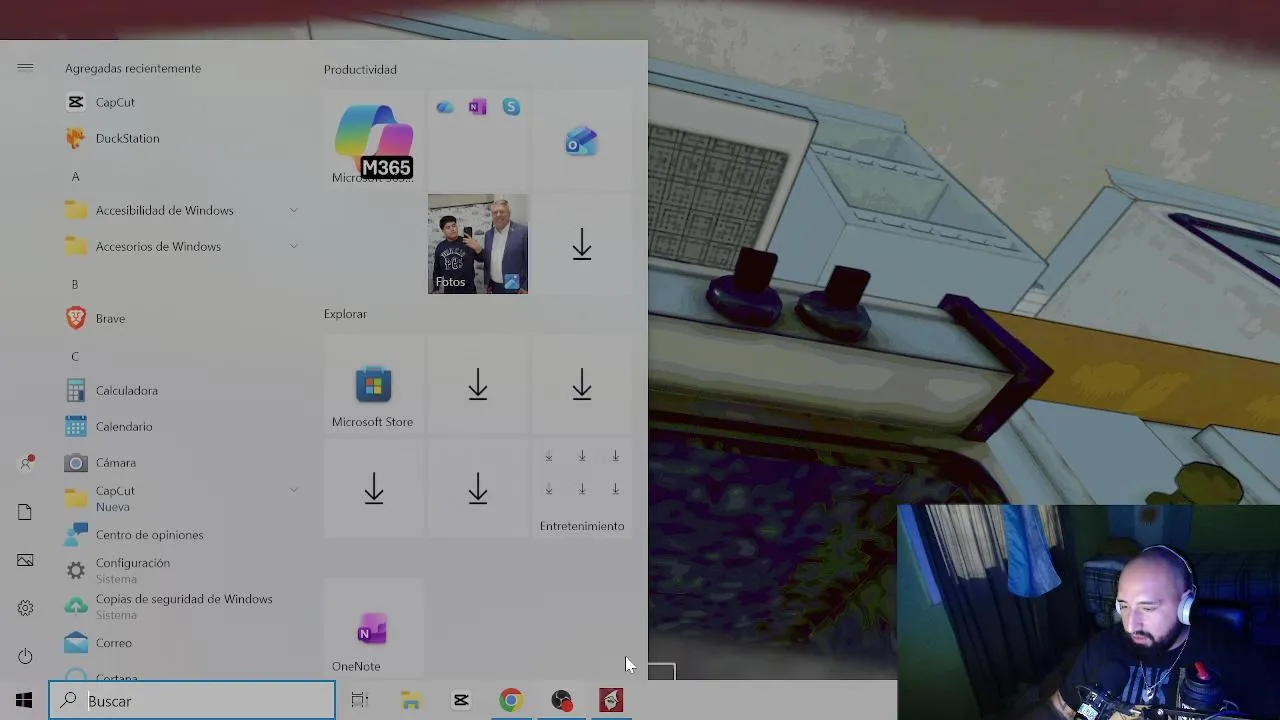Open the Microsoft 365 tile

pos(373,140)
